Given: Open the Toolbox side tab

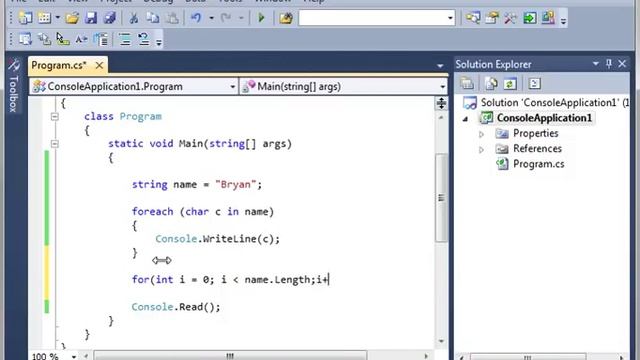Looking at the screenshot, I should tap(13, 86).
